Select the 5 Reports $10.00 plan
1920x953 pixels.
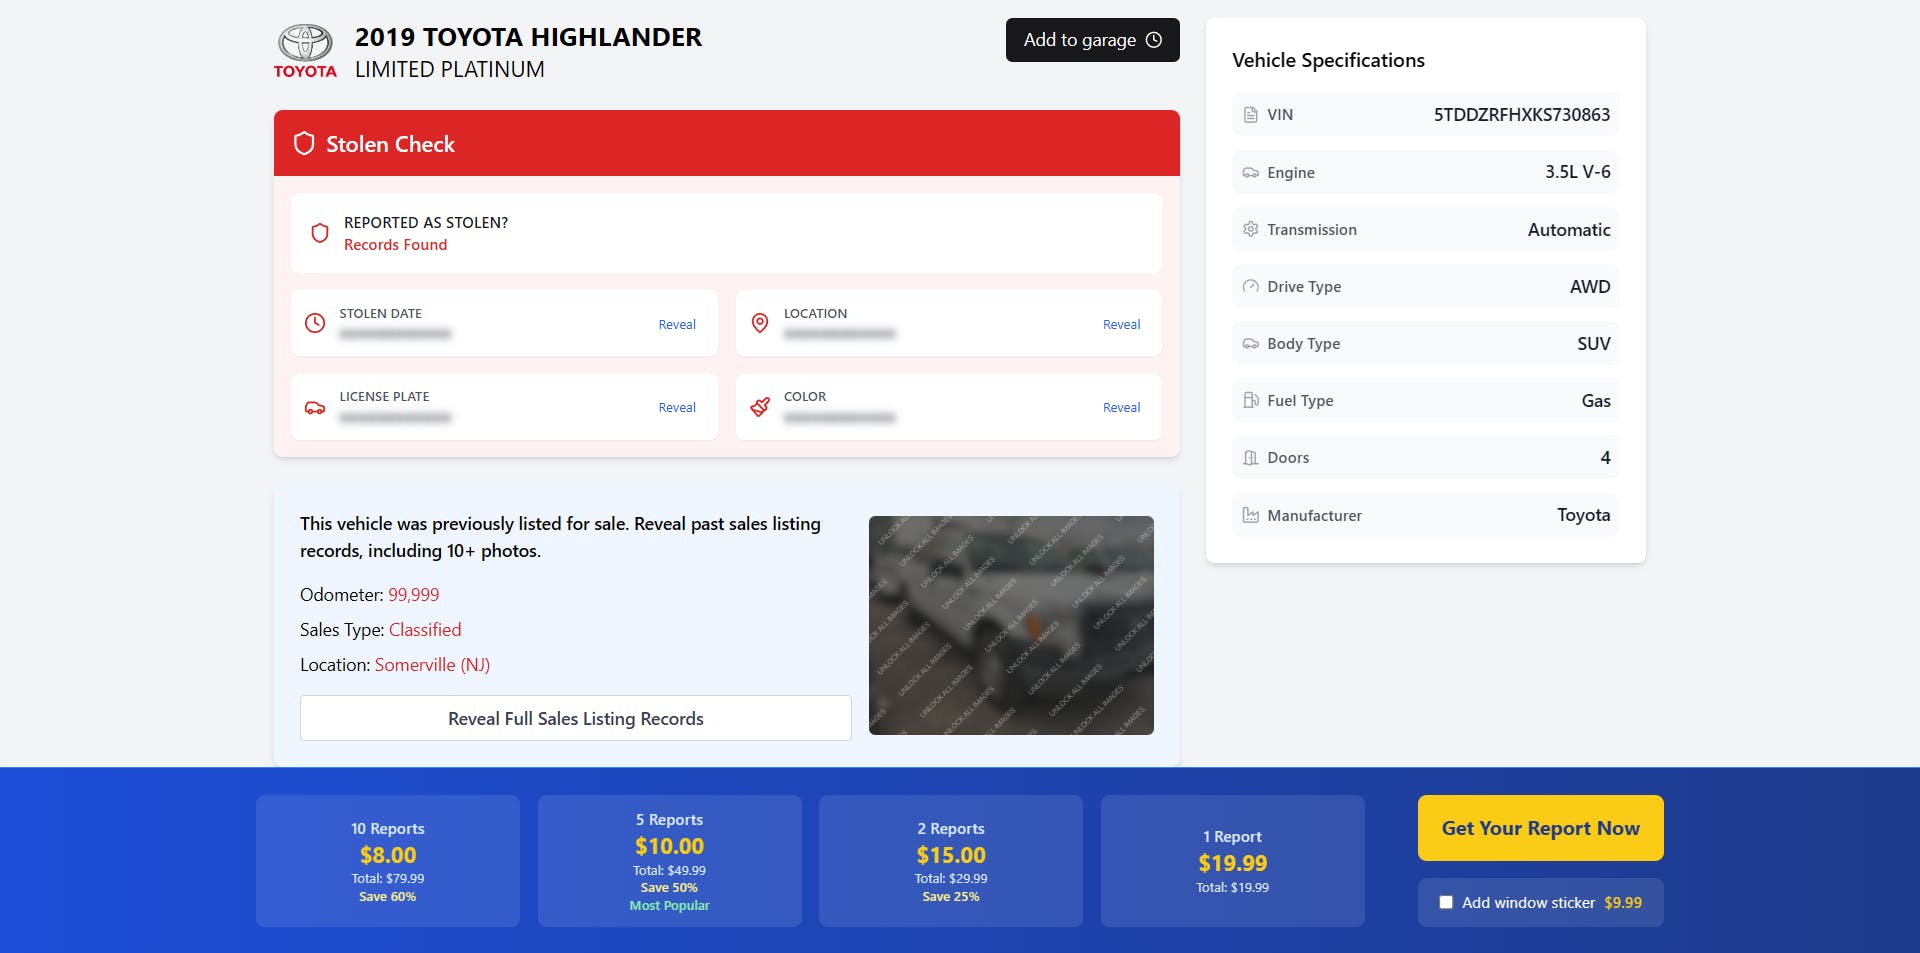[x=670, y=861]
